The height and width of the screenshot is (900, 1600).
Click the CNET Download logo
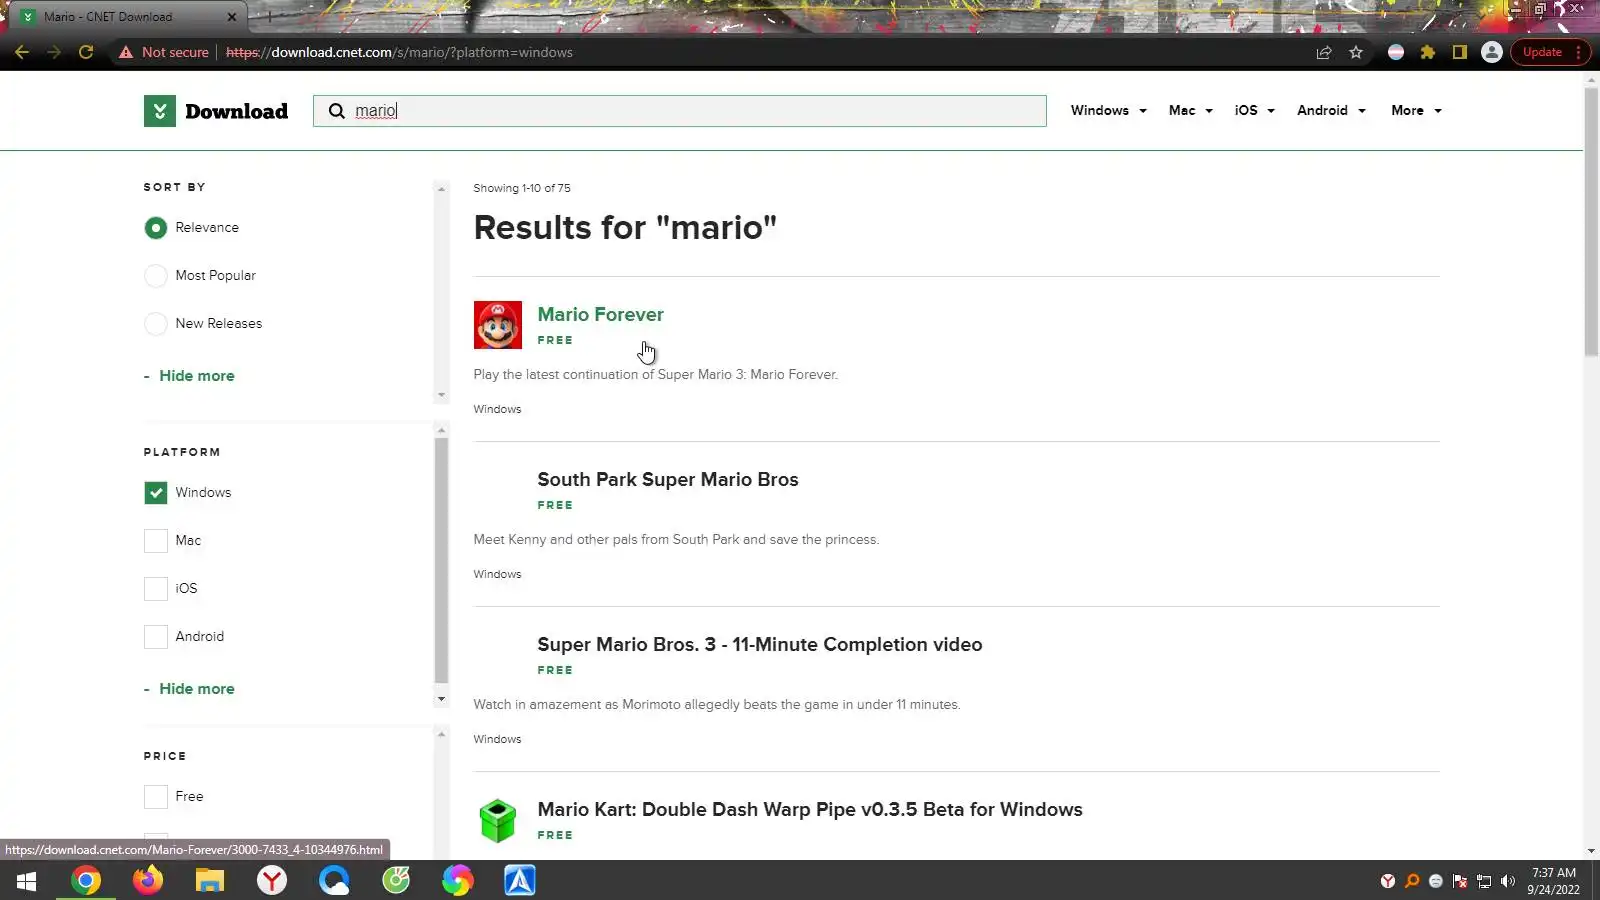(216, 111)
